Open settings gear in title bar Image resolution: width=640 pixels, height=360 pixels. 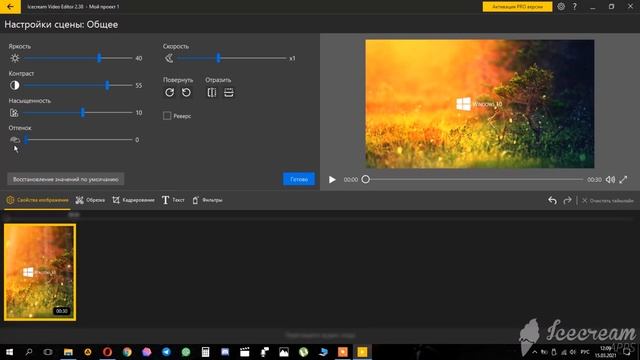coord(561,7)
